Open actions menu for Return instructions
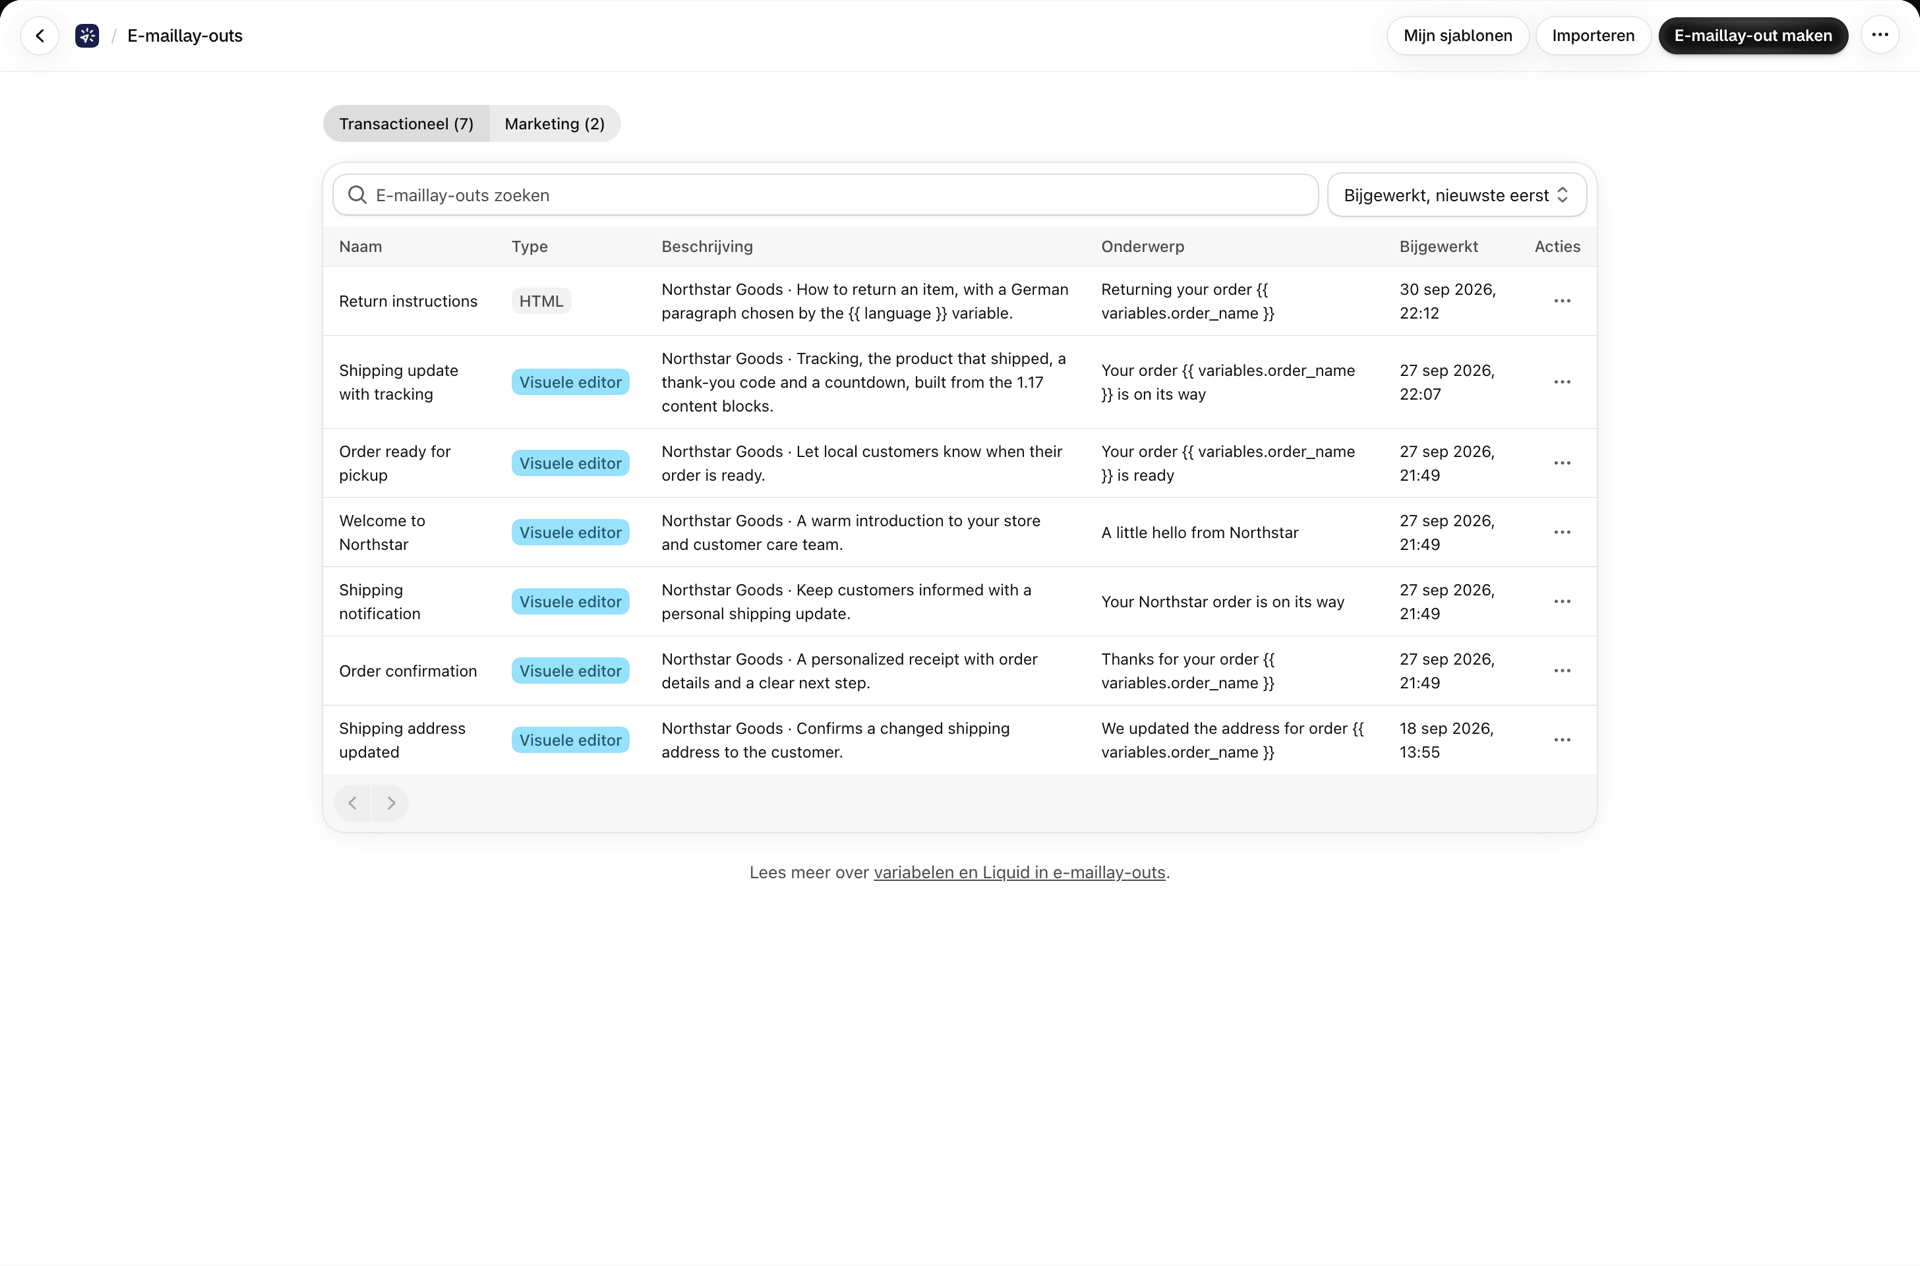This screenshot has height=1266, width=1920. tap(1562, 301)
